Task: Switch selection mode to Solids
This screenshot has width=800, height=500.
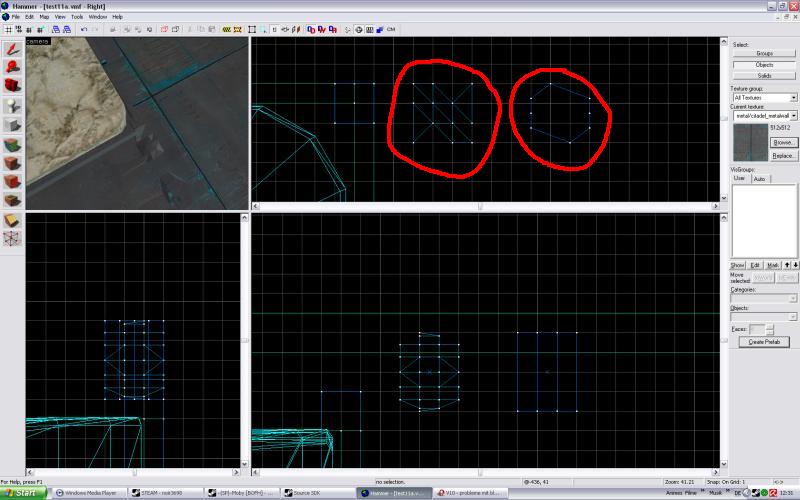Action: pos(764,75)
